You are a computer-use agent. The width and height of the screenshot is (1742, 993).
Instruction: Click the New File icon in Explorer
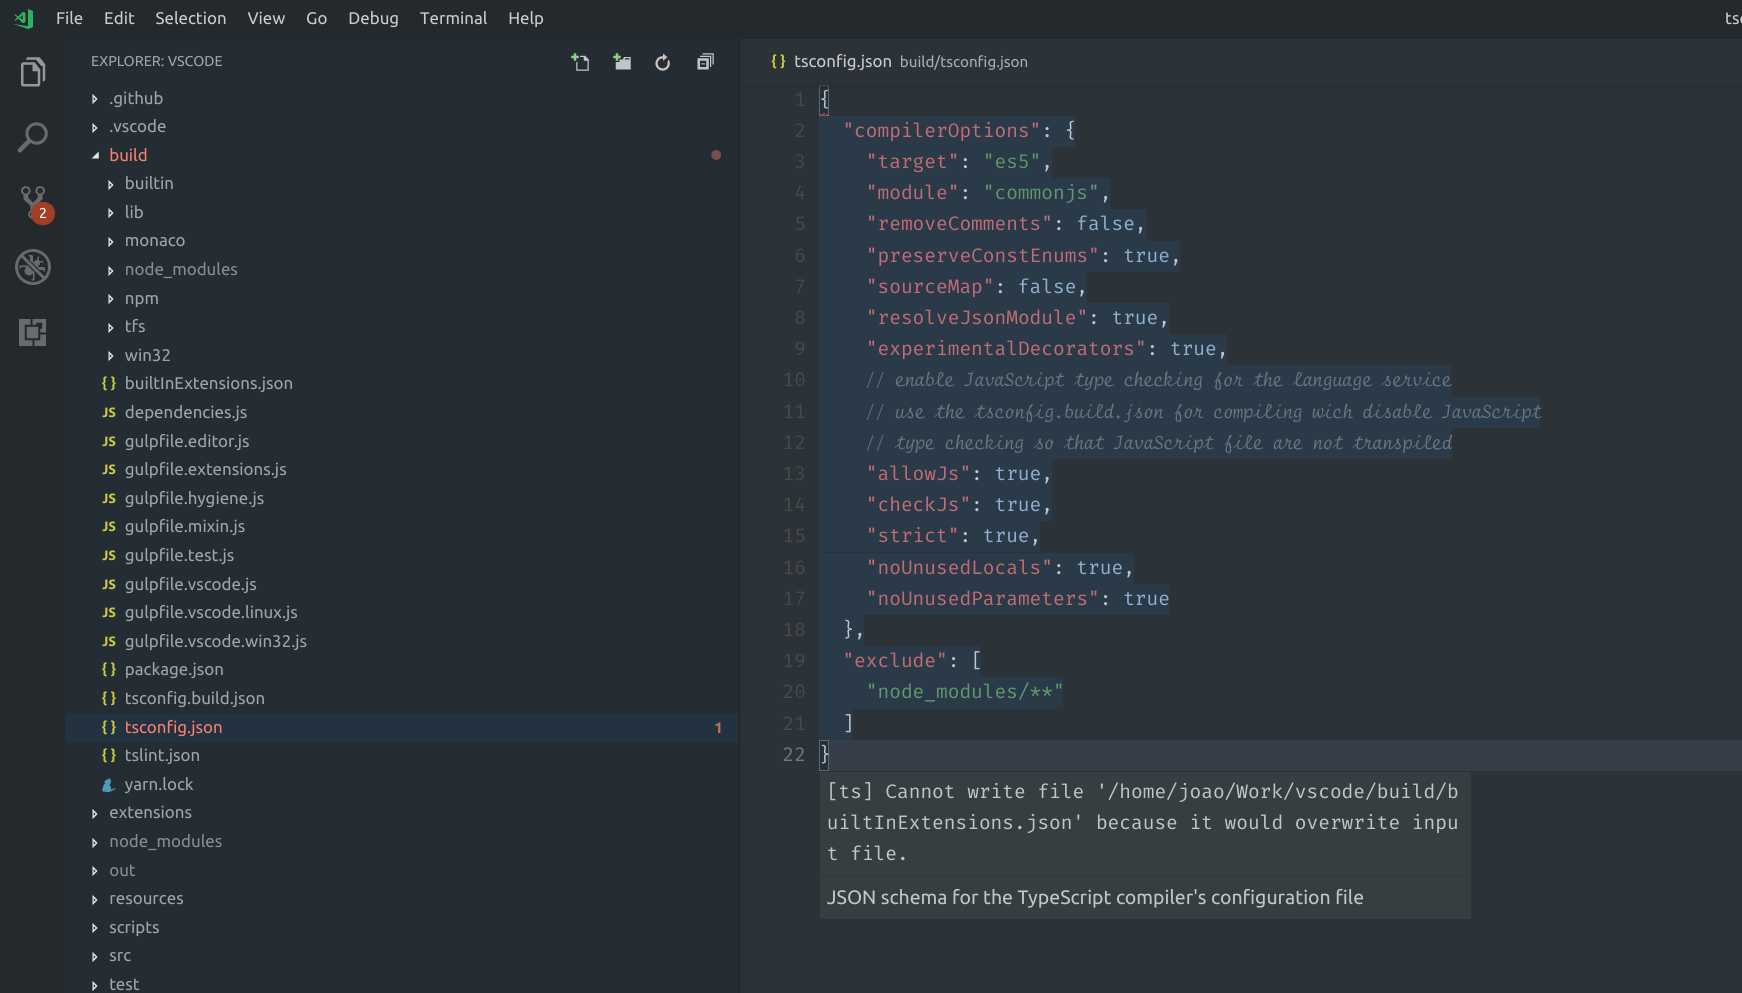tap(580, 62)
